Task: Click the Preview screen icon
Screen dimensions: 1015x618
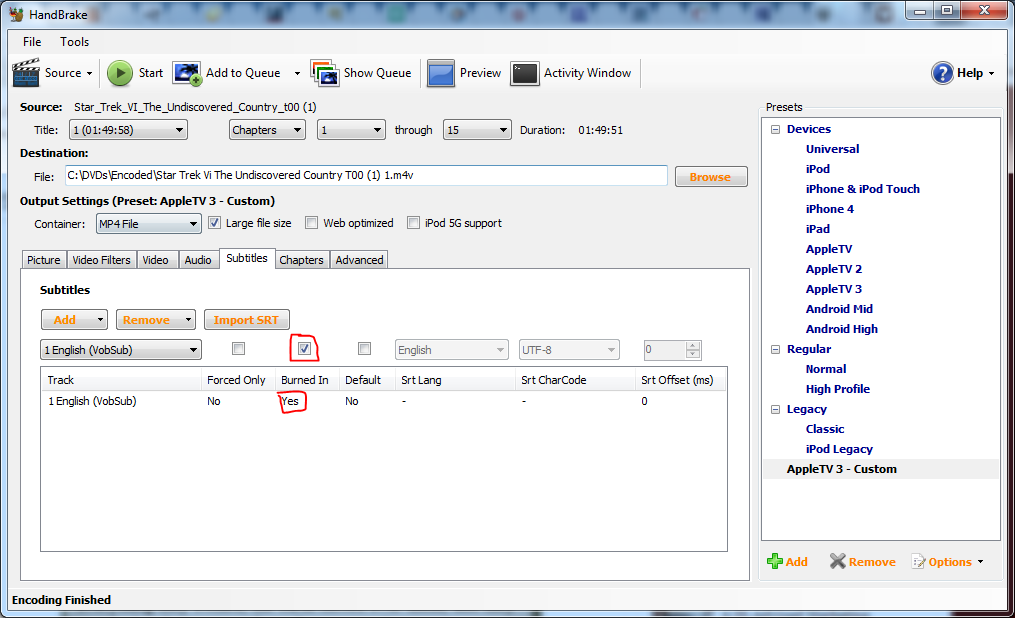Action: (x=441, y=73)
